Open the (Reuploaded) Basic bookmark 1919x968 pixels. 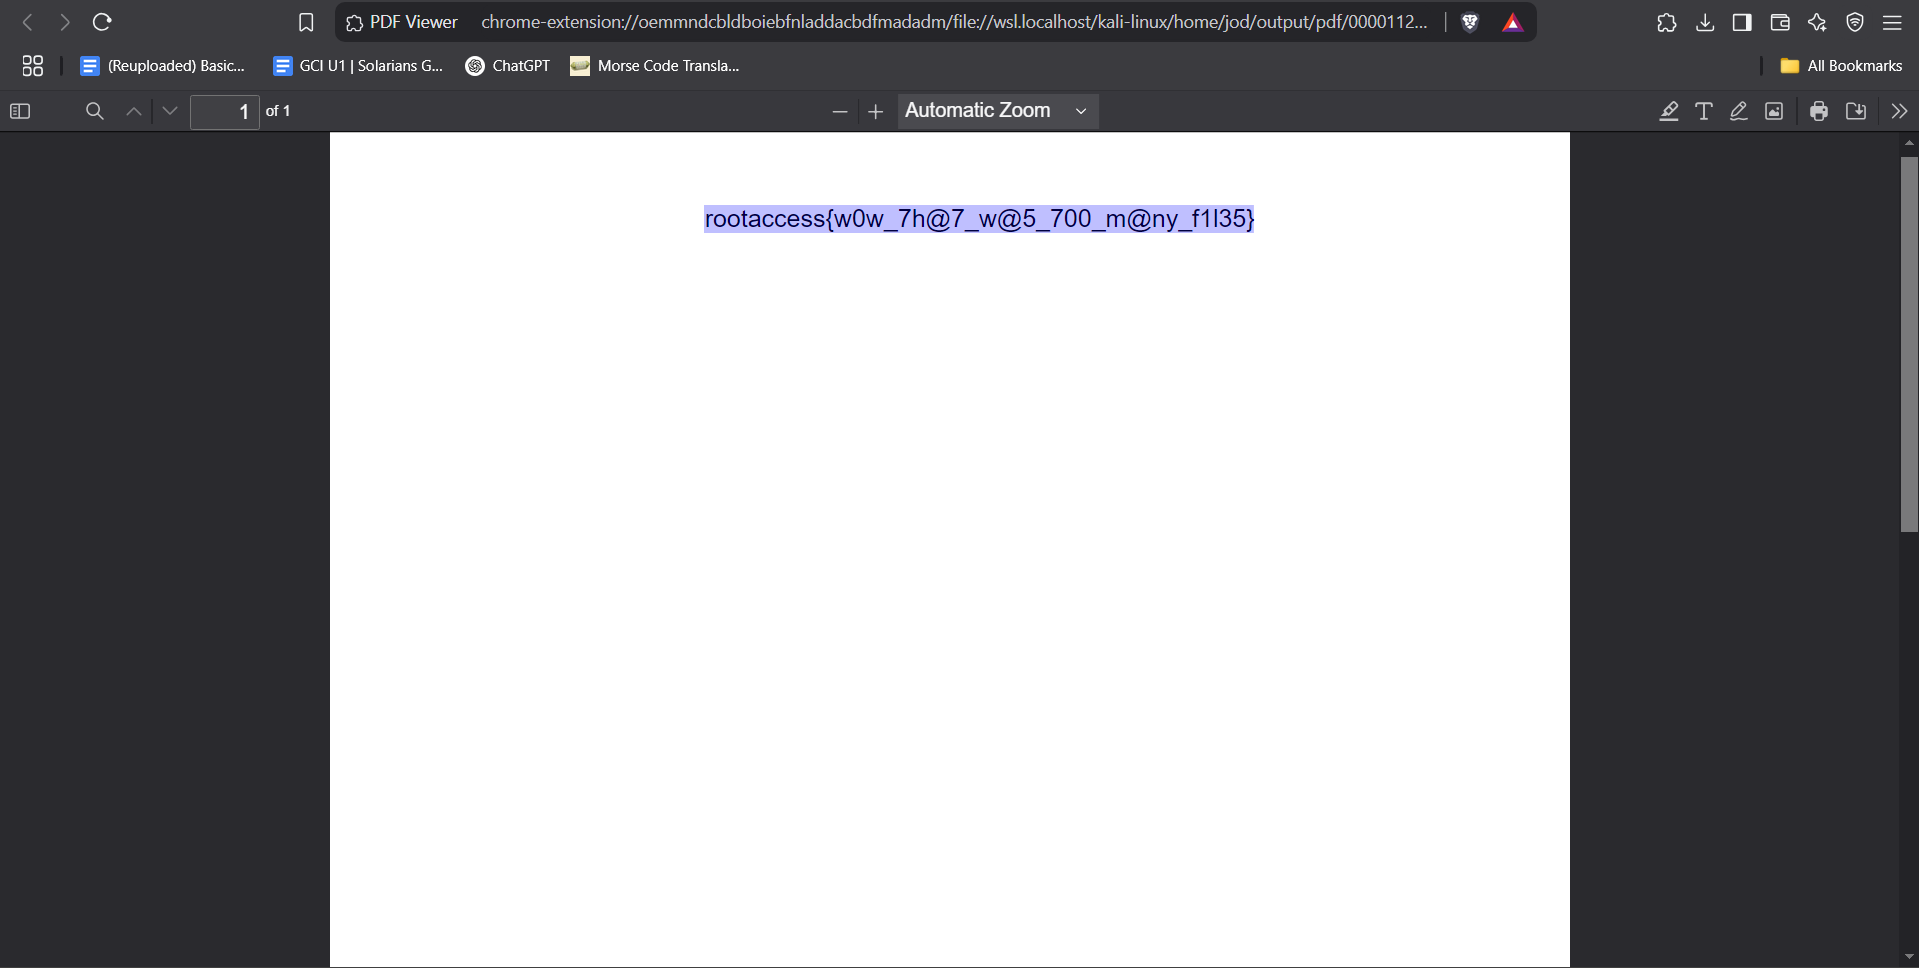coord(163,66)
